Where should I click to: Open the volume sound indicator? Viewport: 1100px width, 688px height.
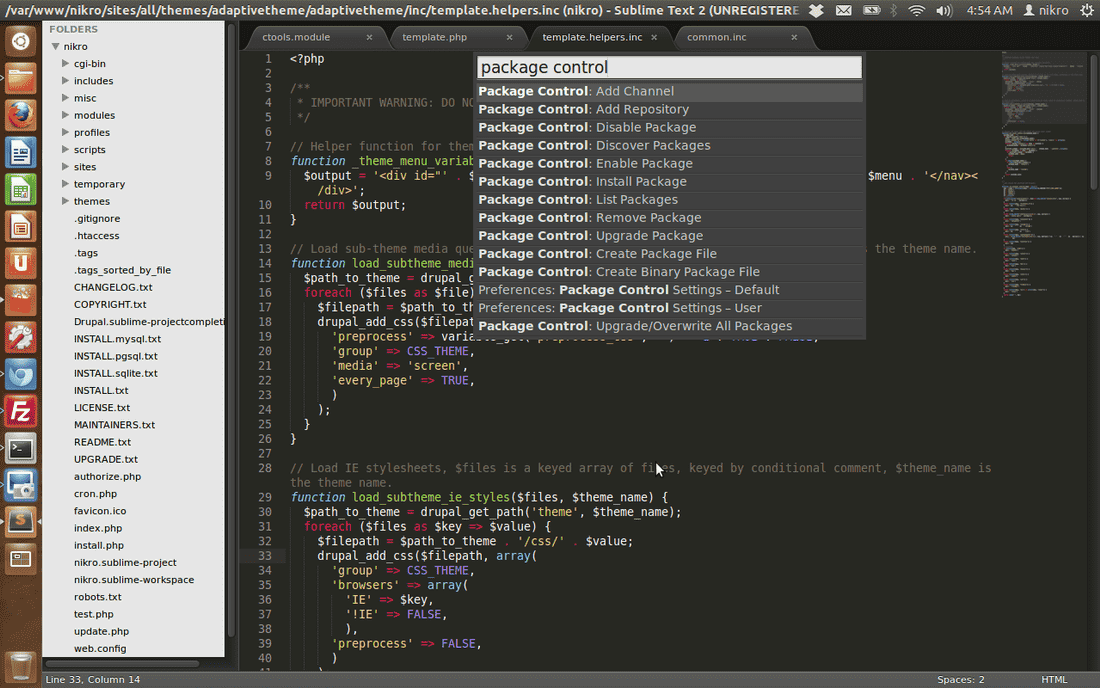(x=944, y=11)
